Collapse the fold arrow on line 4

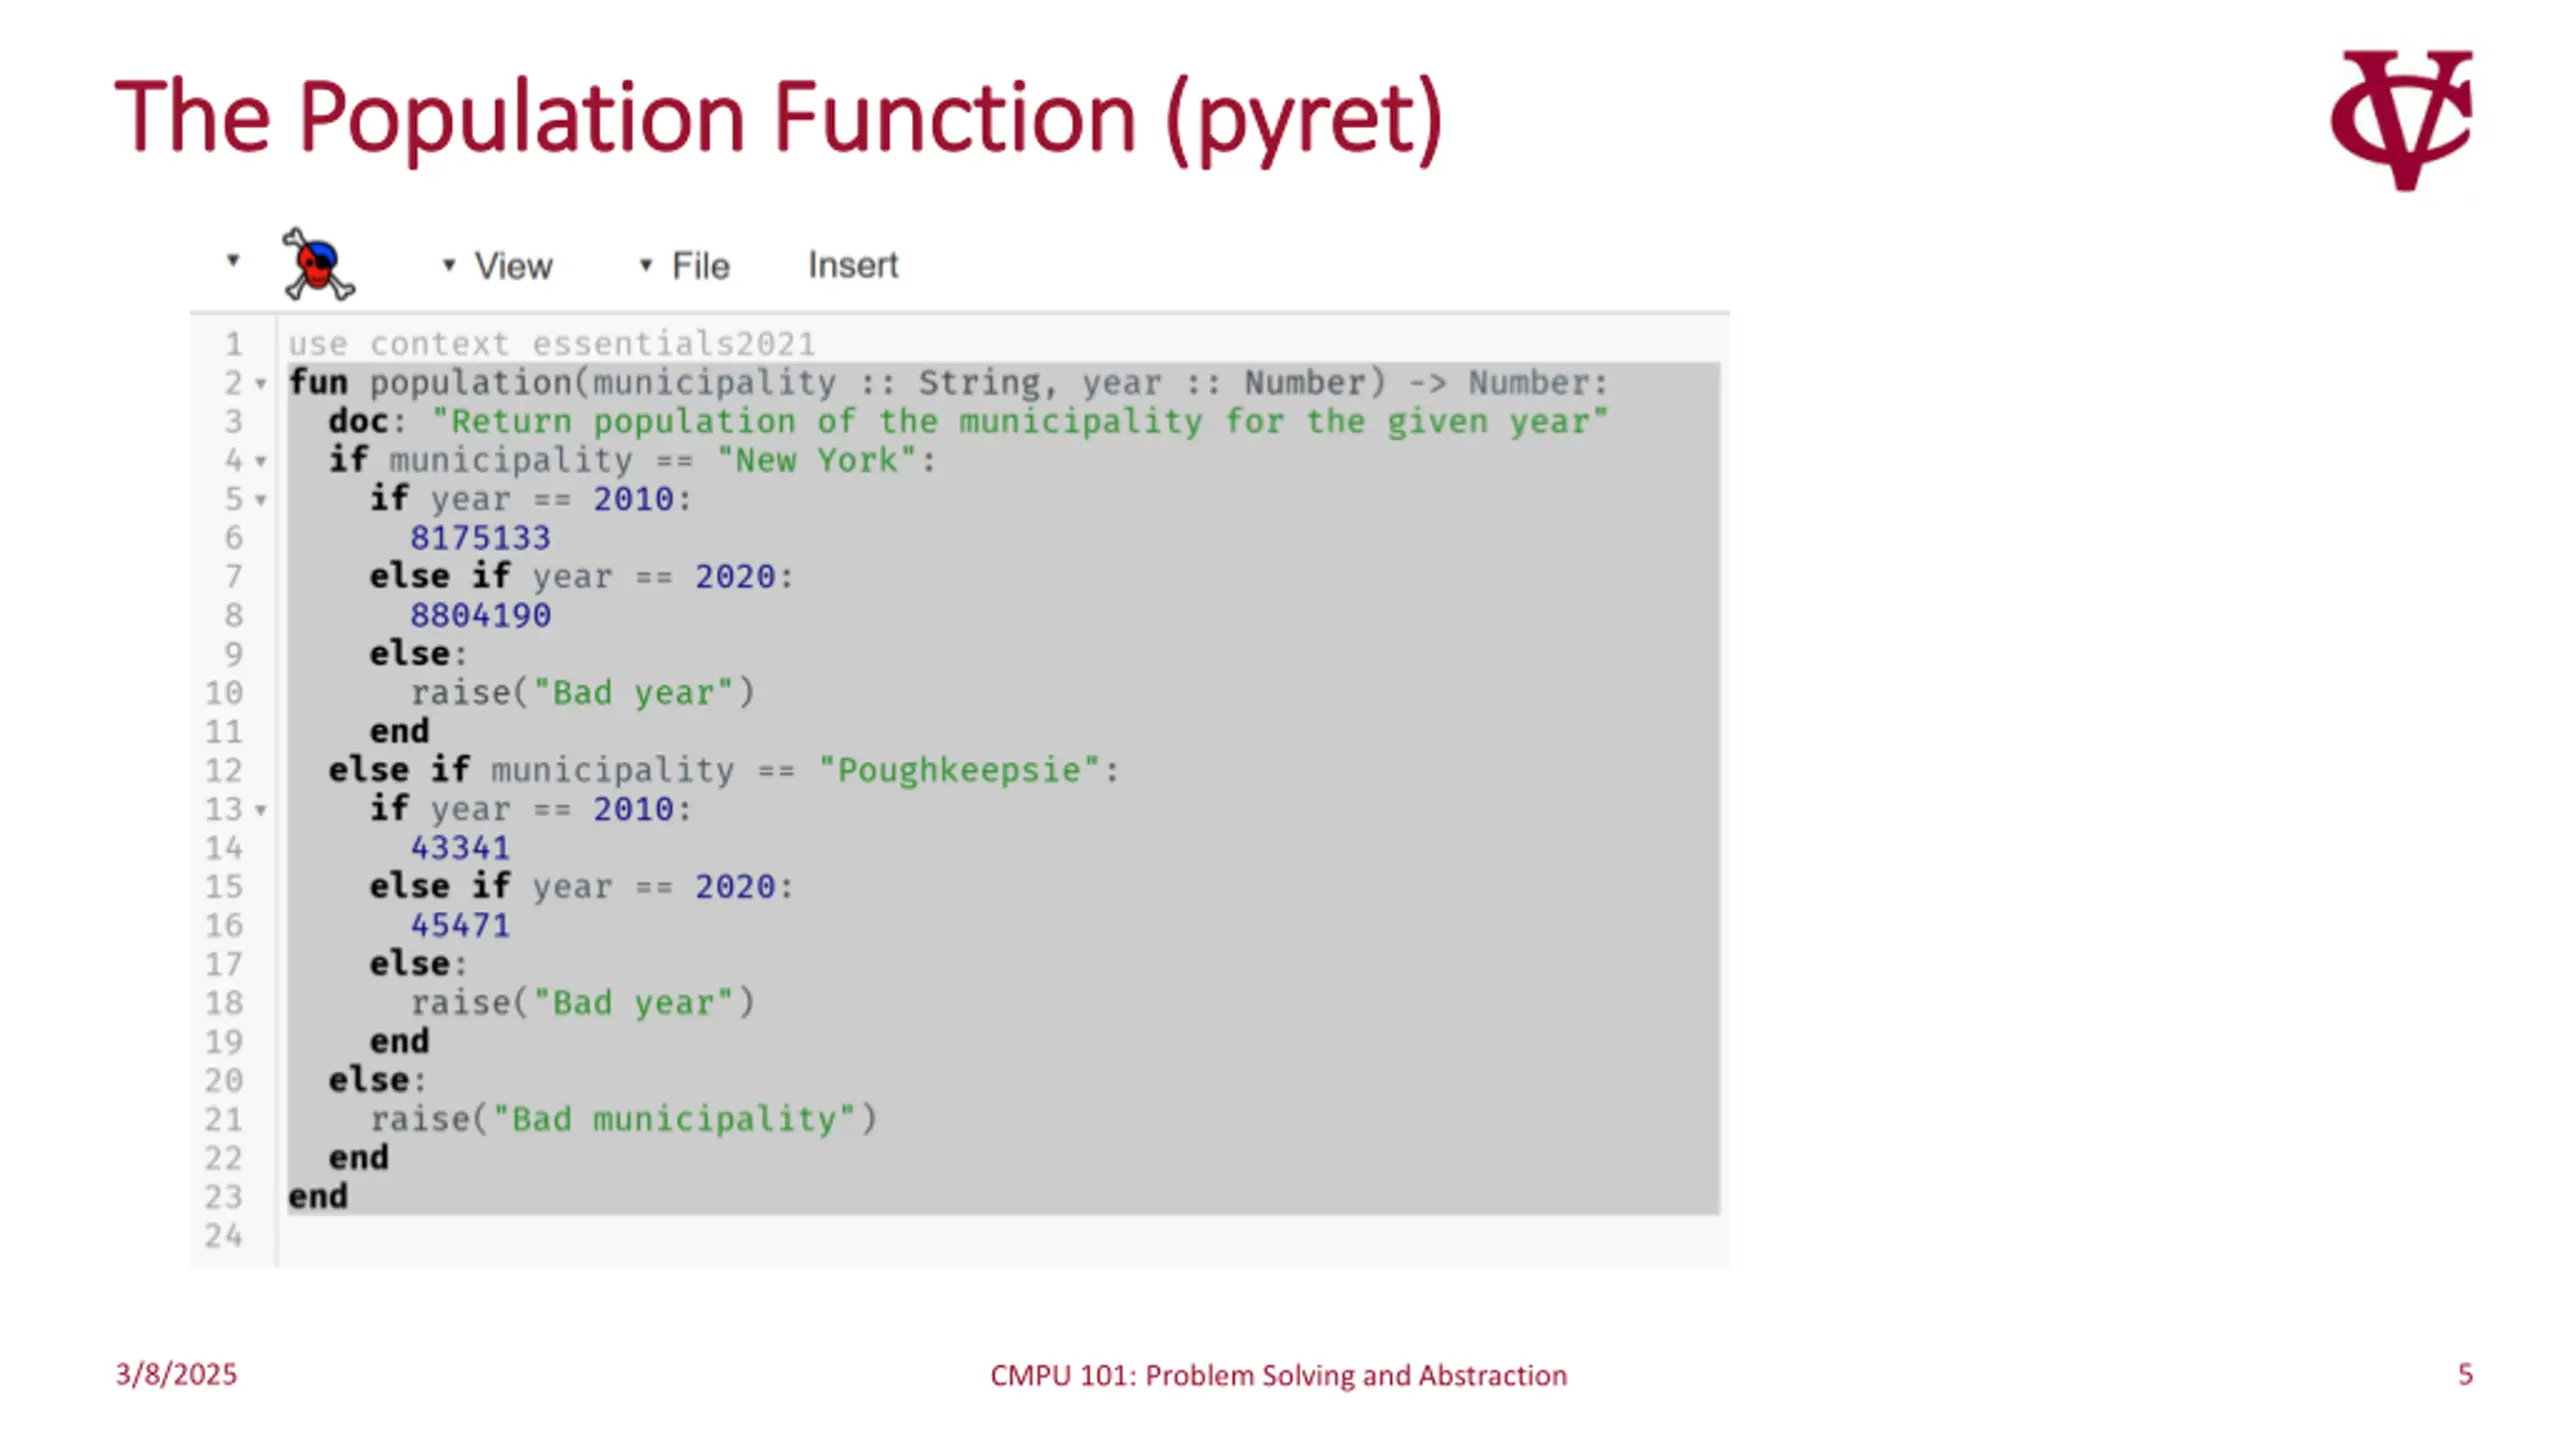[x=261, y=461]
